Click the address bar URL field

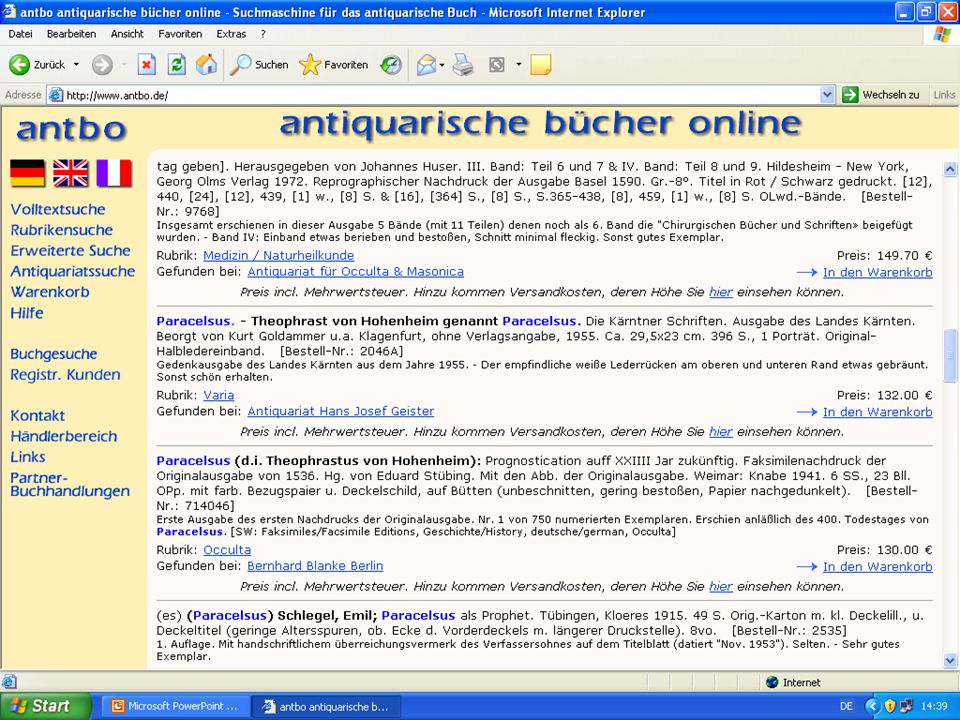point(441,95)
